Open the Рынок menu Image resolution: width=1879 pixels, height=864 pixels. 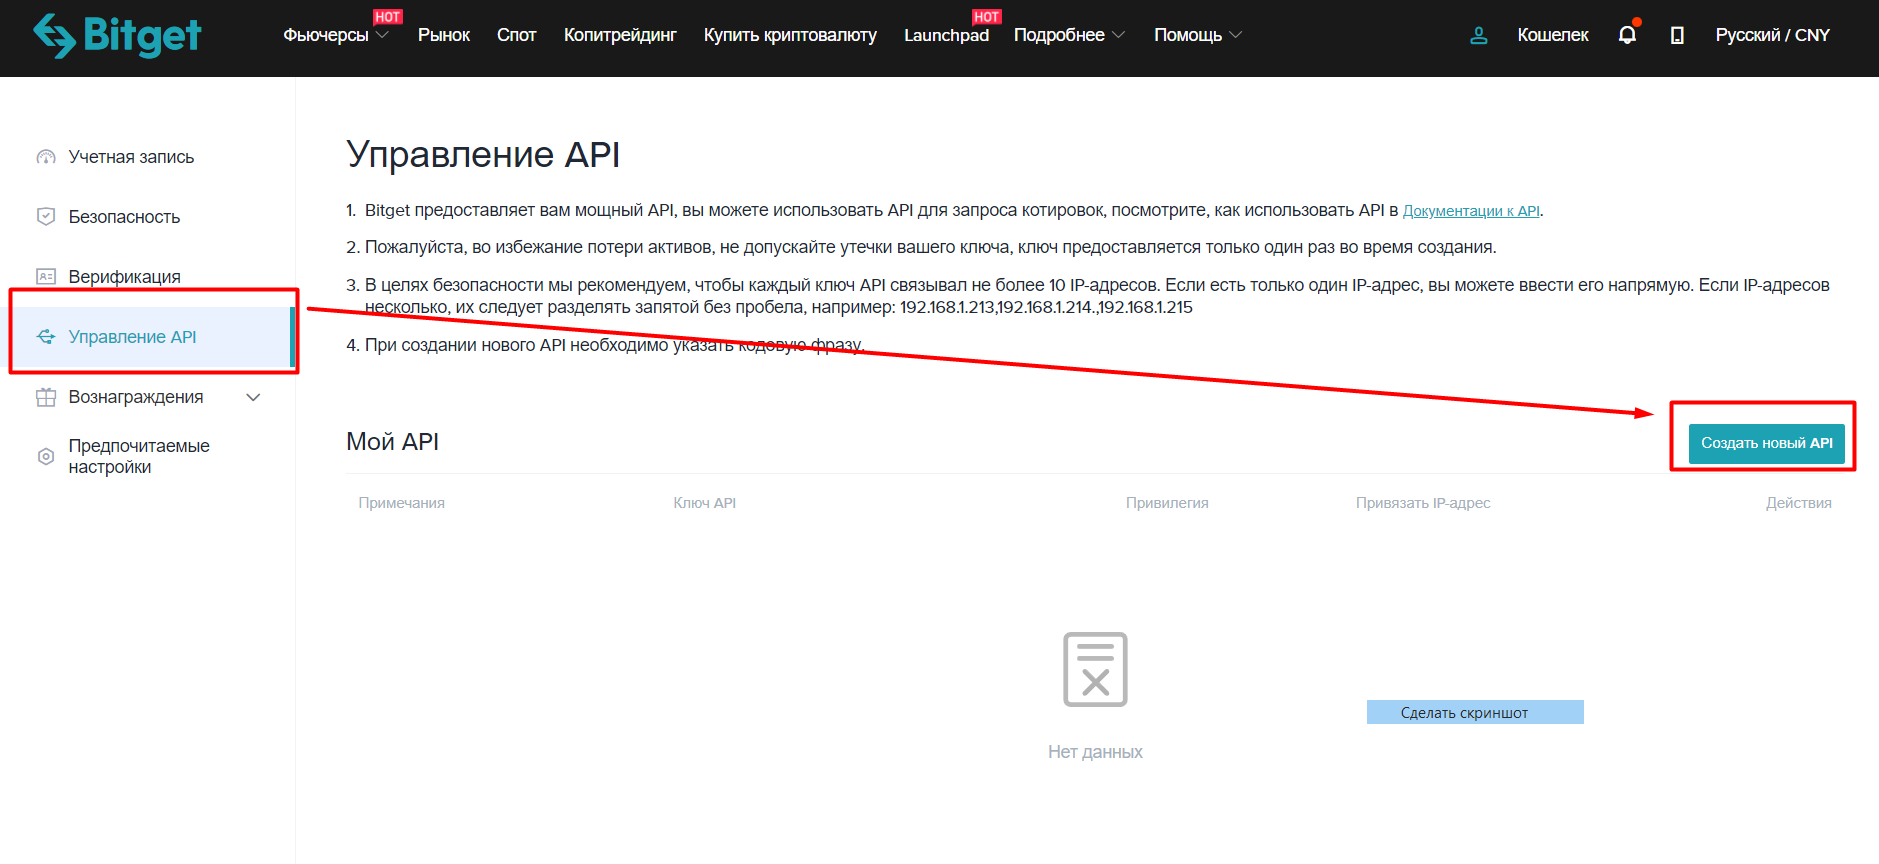pos(444,35)
